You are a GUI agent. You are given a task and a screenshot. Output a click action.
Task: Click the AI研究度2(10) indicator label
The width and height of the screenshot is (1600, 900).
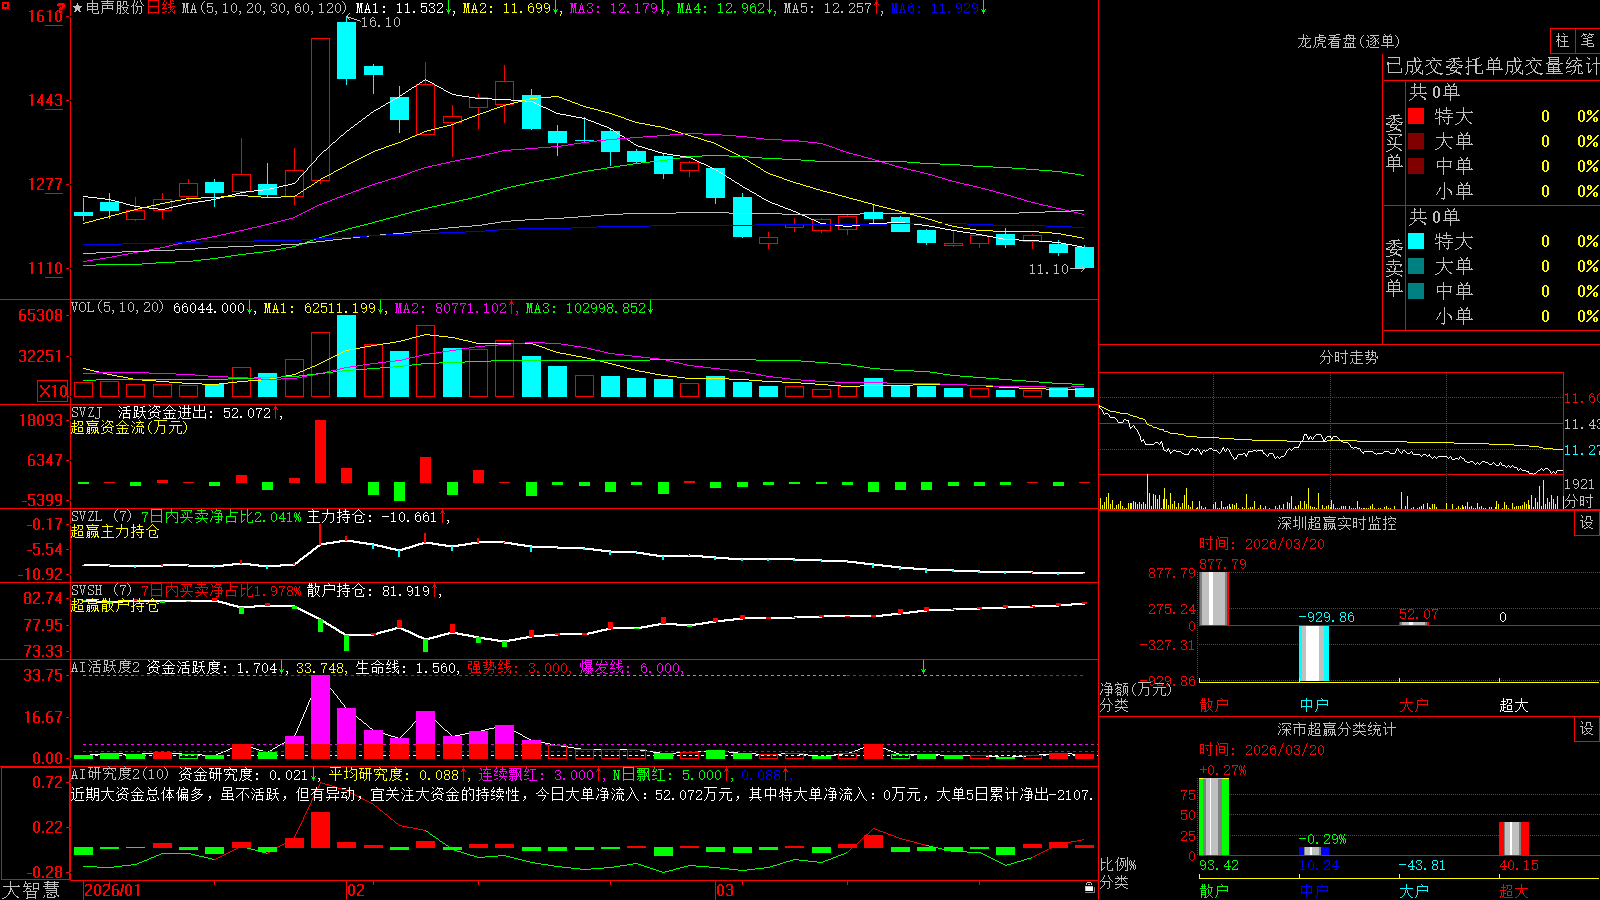[120, 774]
